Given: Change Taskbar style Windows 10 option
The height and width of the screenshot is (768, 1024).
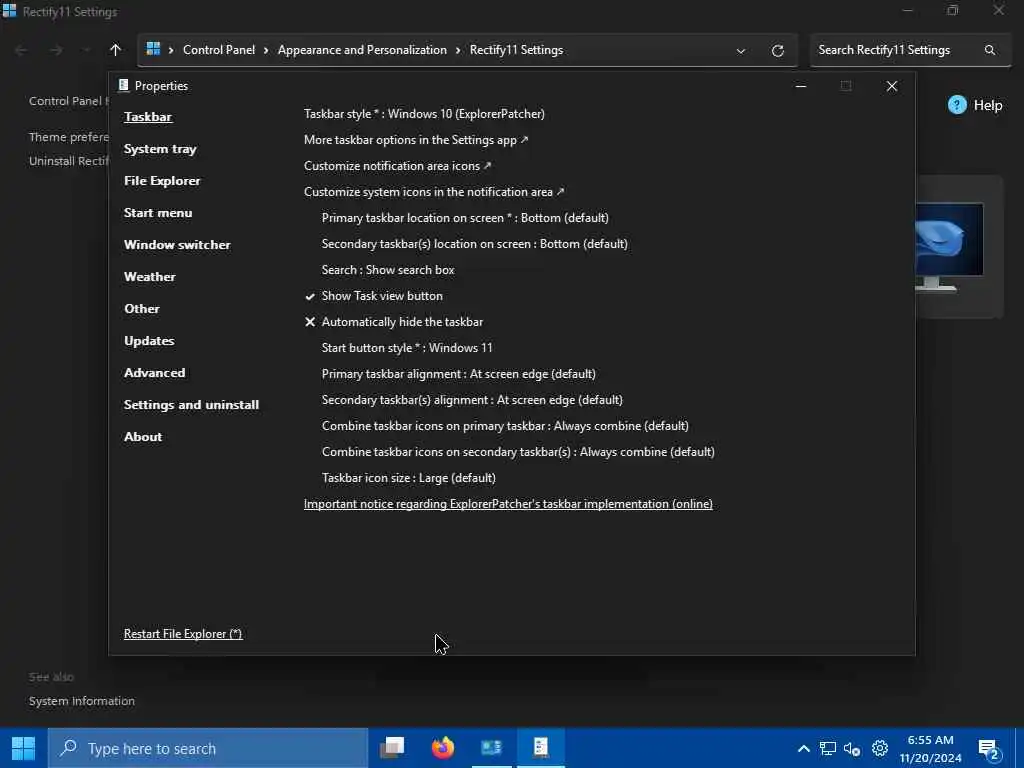Looking at the screenshot, I should pos(424,114).
